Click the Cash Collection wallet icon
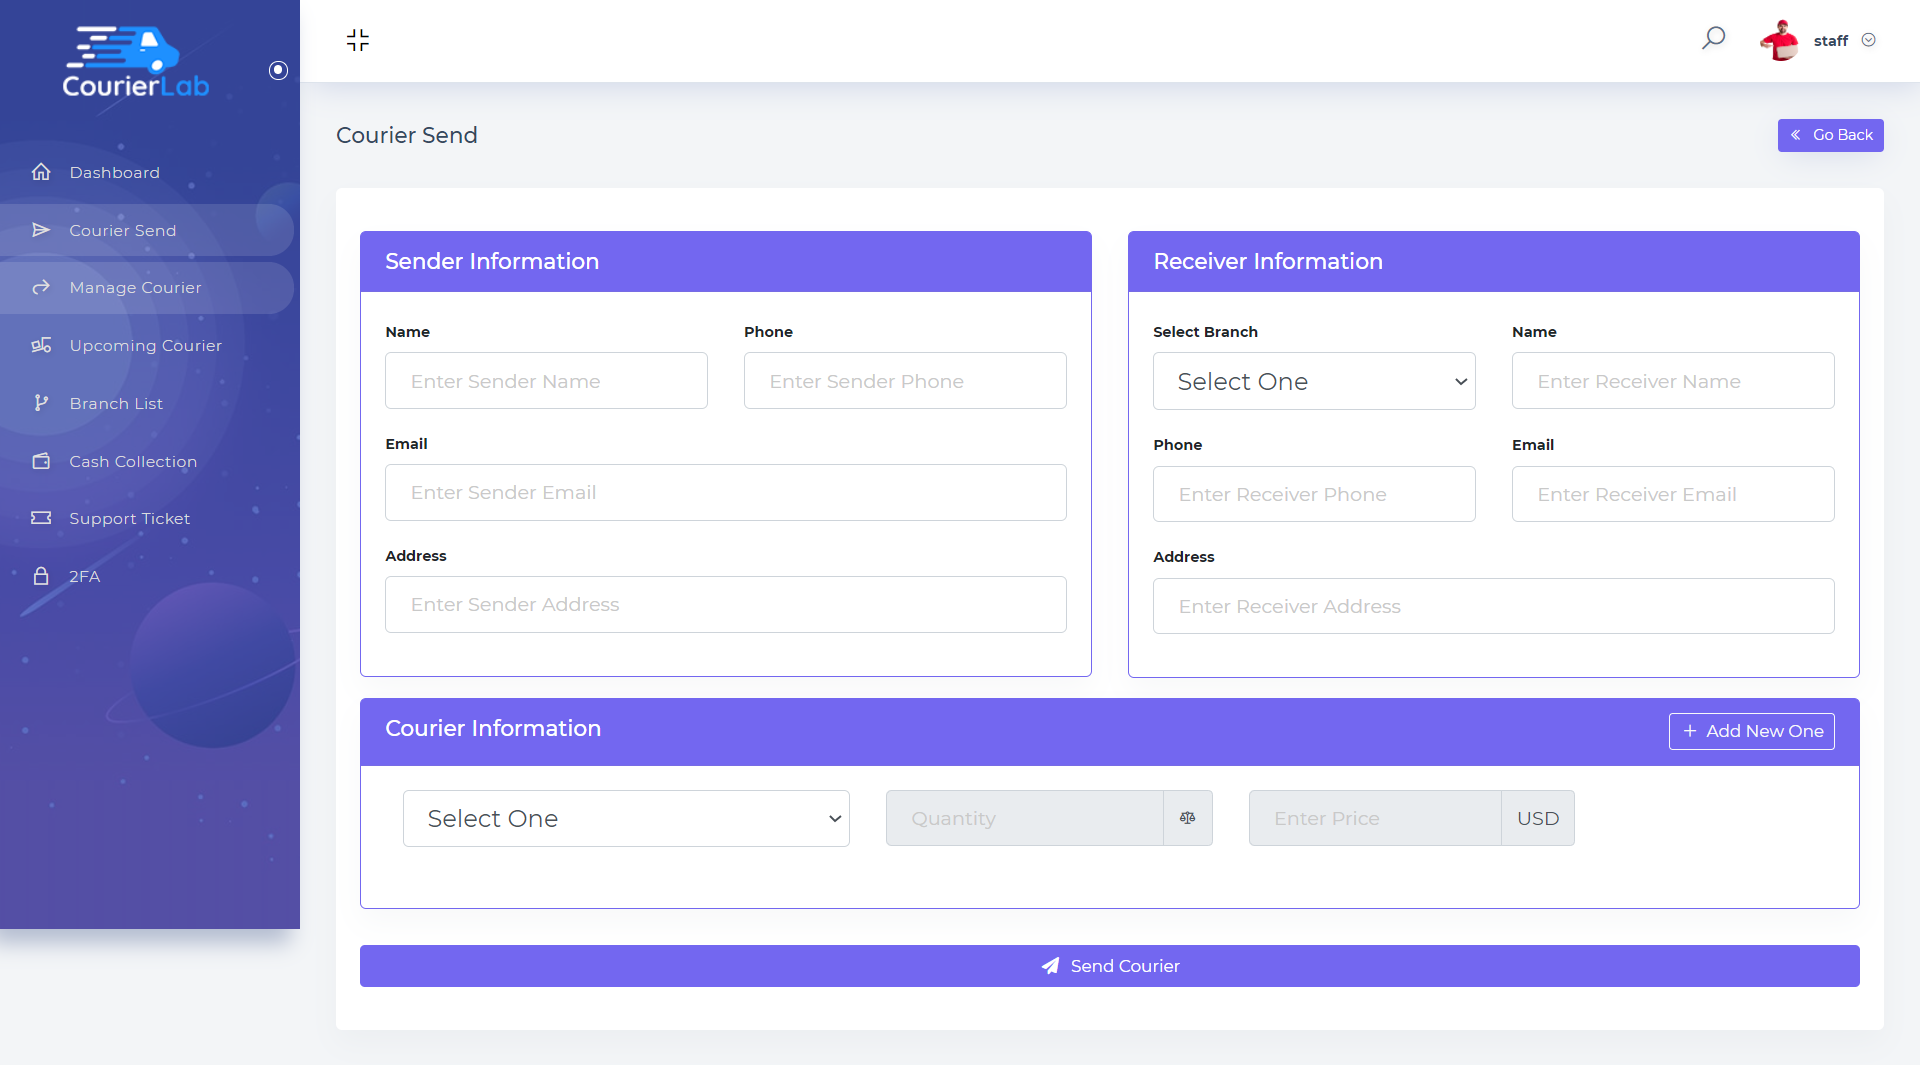This screenshot has height=1065, width=1920. (41, 461)
